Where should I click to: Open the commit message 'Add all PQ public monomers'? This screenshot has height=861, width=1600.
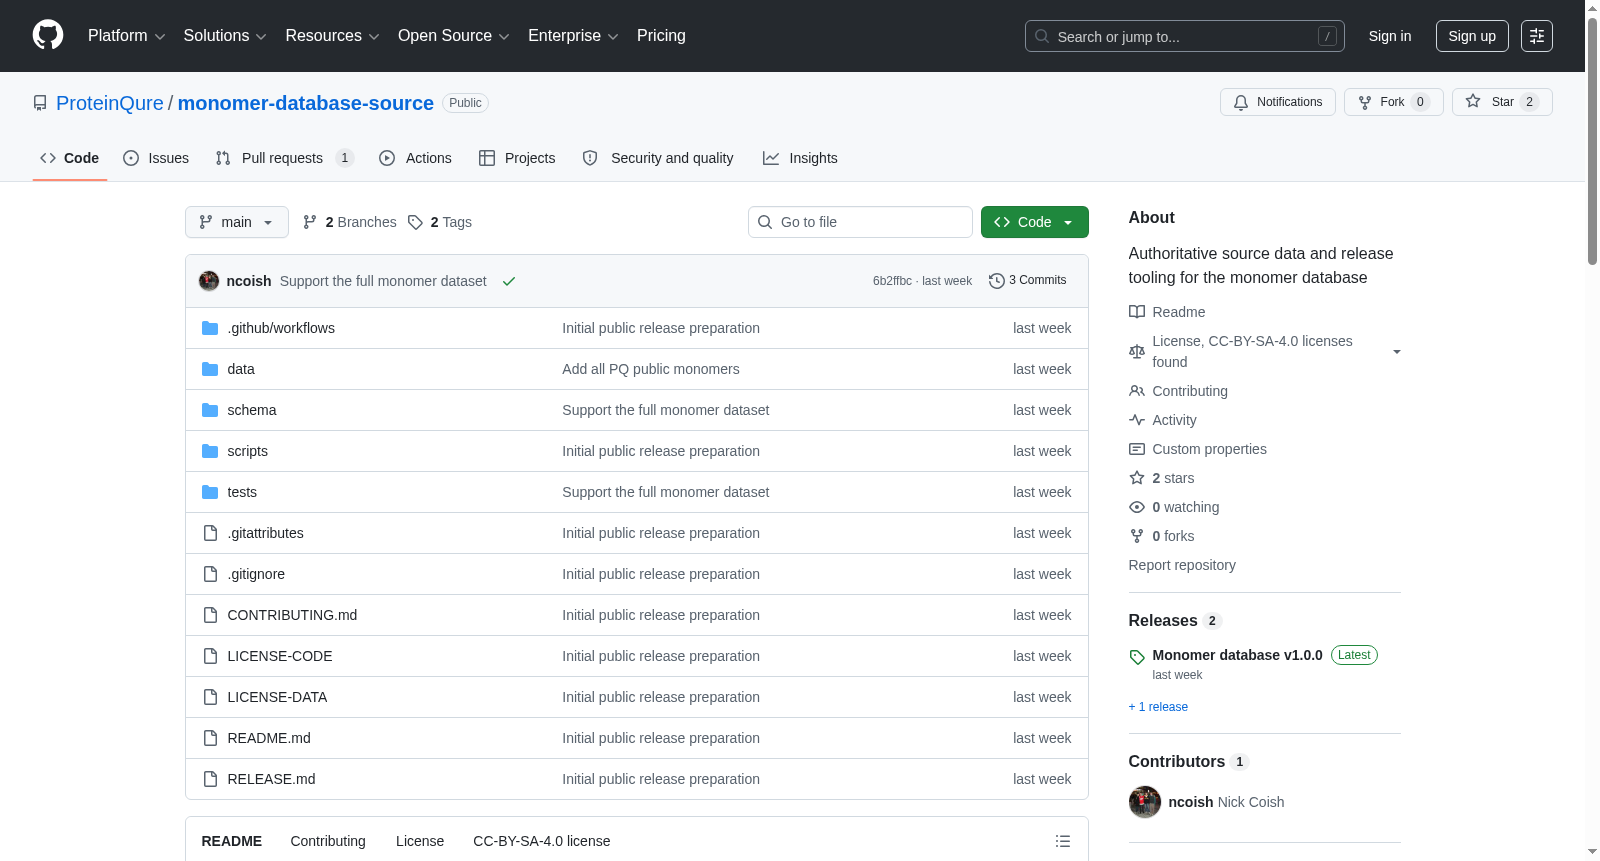pyautogui.click(x=651, y=369)
